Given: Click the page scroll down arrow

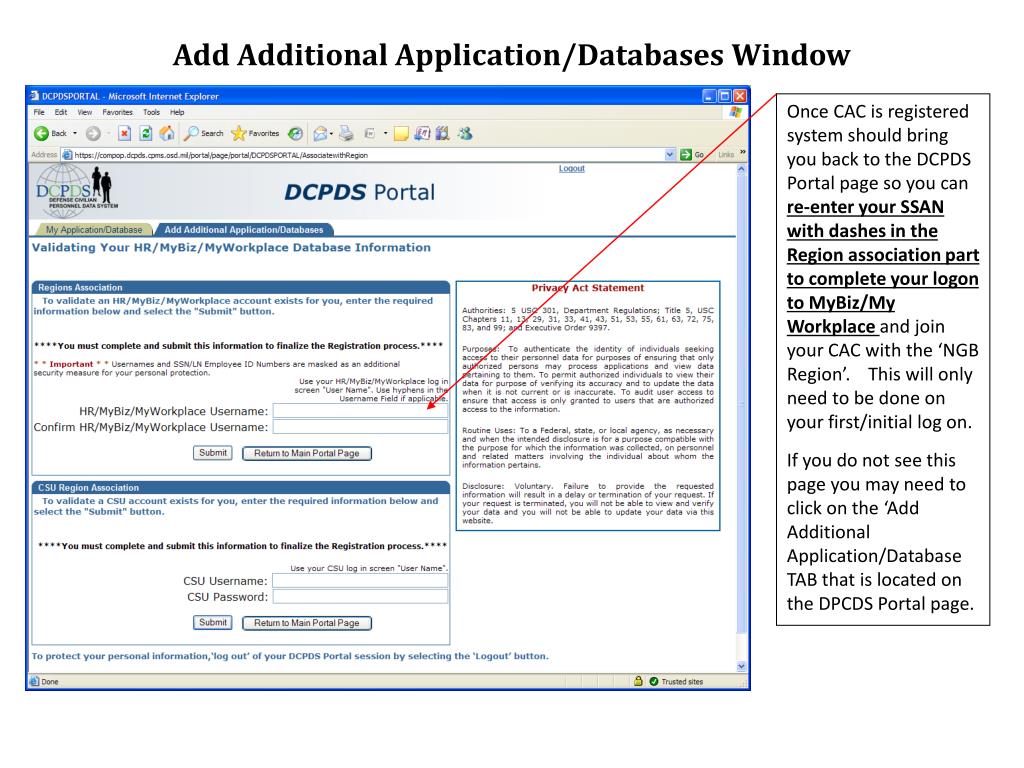Looking at the screenshot, I should [x=741, y=667].
